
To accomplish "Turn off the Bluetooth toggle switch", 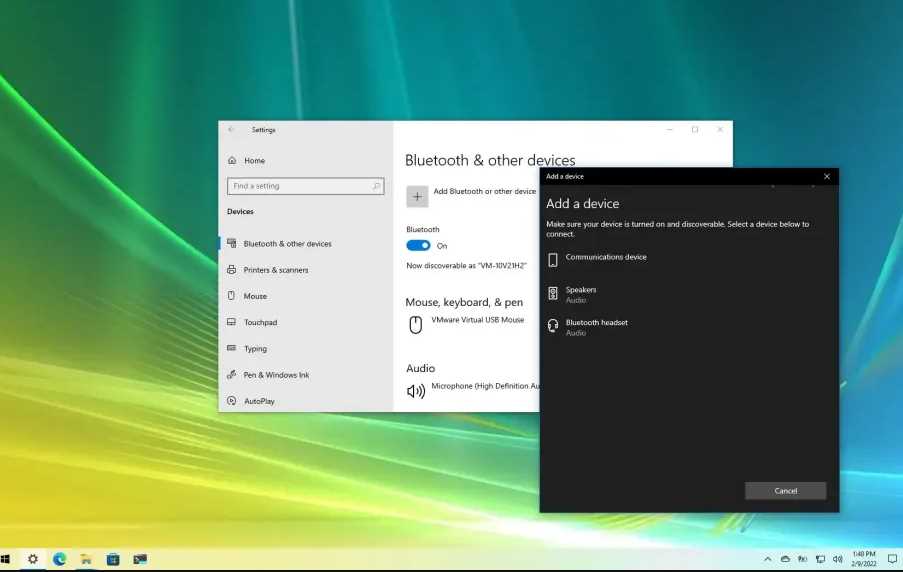I will [x=418, y=245].
